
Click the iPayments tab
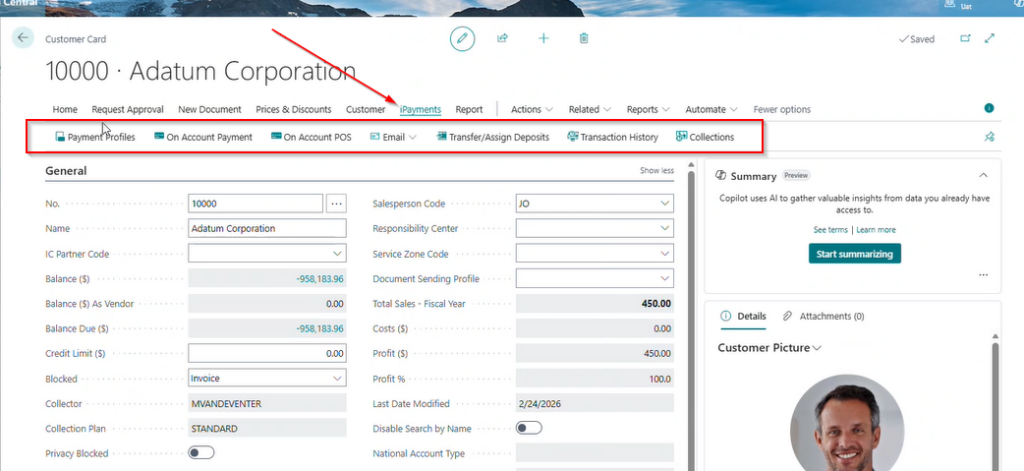tap(421, 110)
